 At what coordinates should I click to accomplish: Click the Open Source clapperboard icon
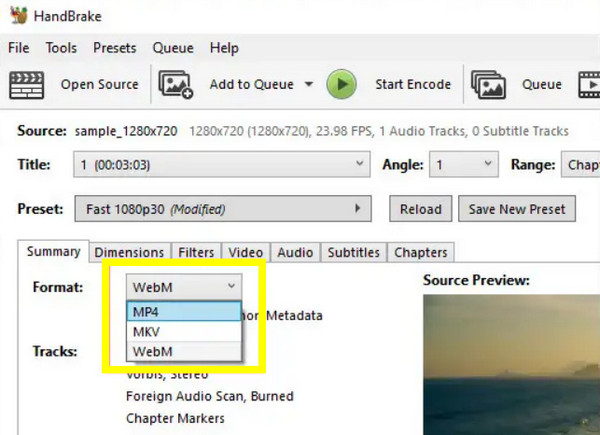(26, 85)
